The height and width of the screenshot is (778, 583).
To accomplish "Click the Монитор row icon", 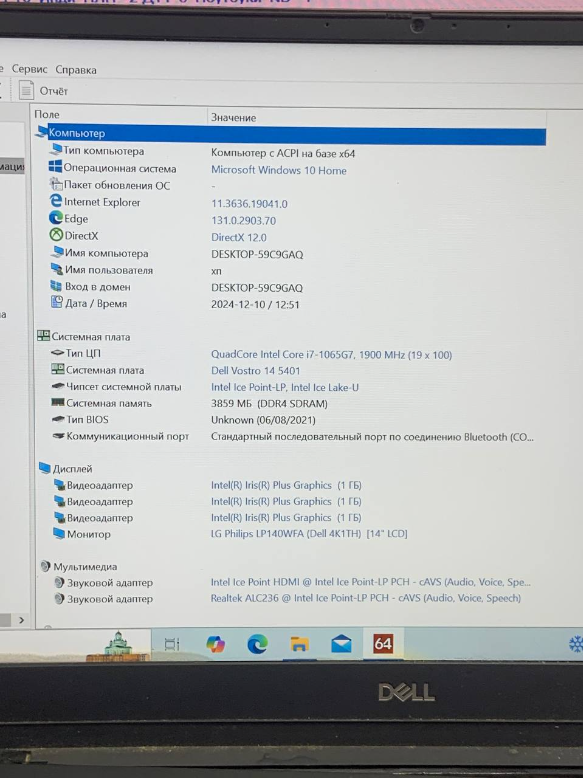I will point(59,533).
